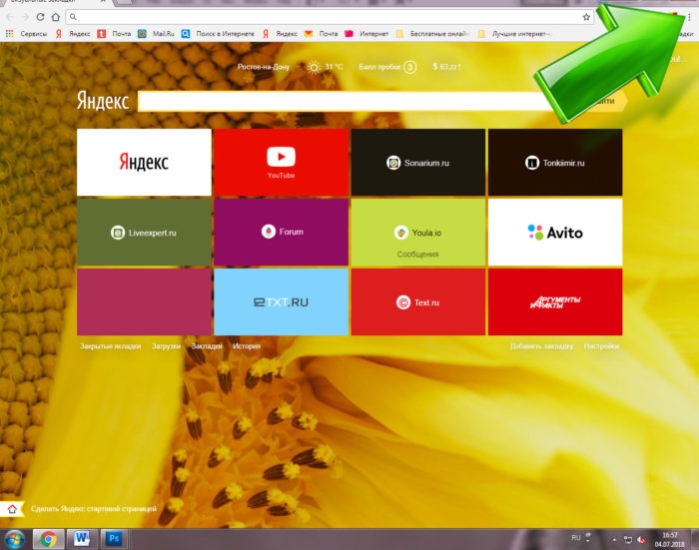
Task: Open the Windows Start menu
Action: pyautogui.click(x=14, y=539)
